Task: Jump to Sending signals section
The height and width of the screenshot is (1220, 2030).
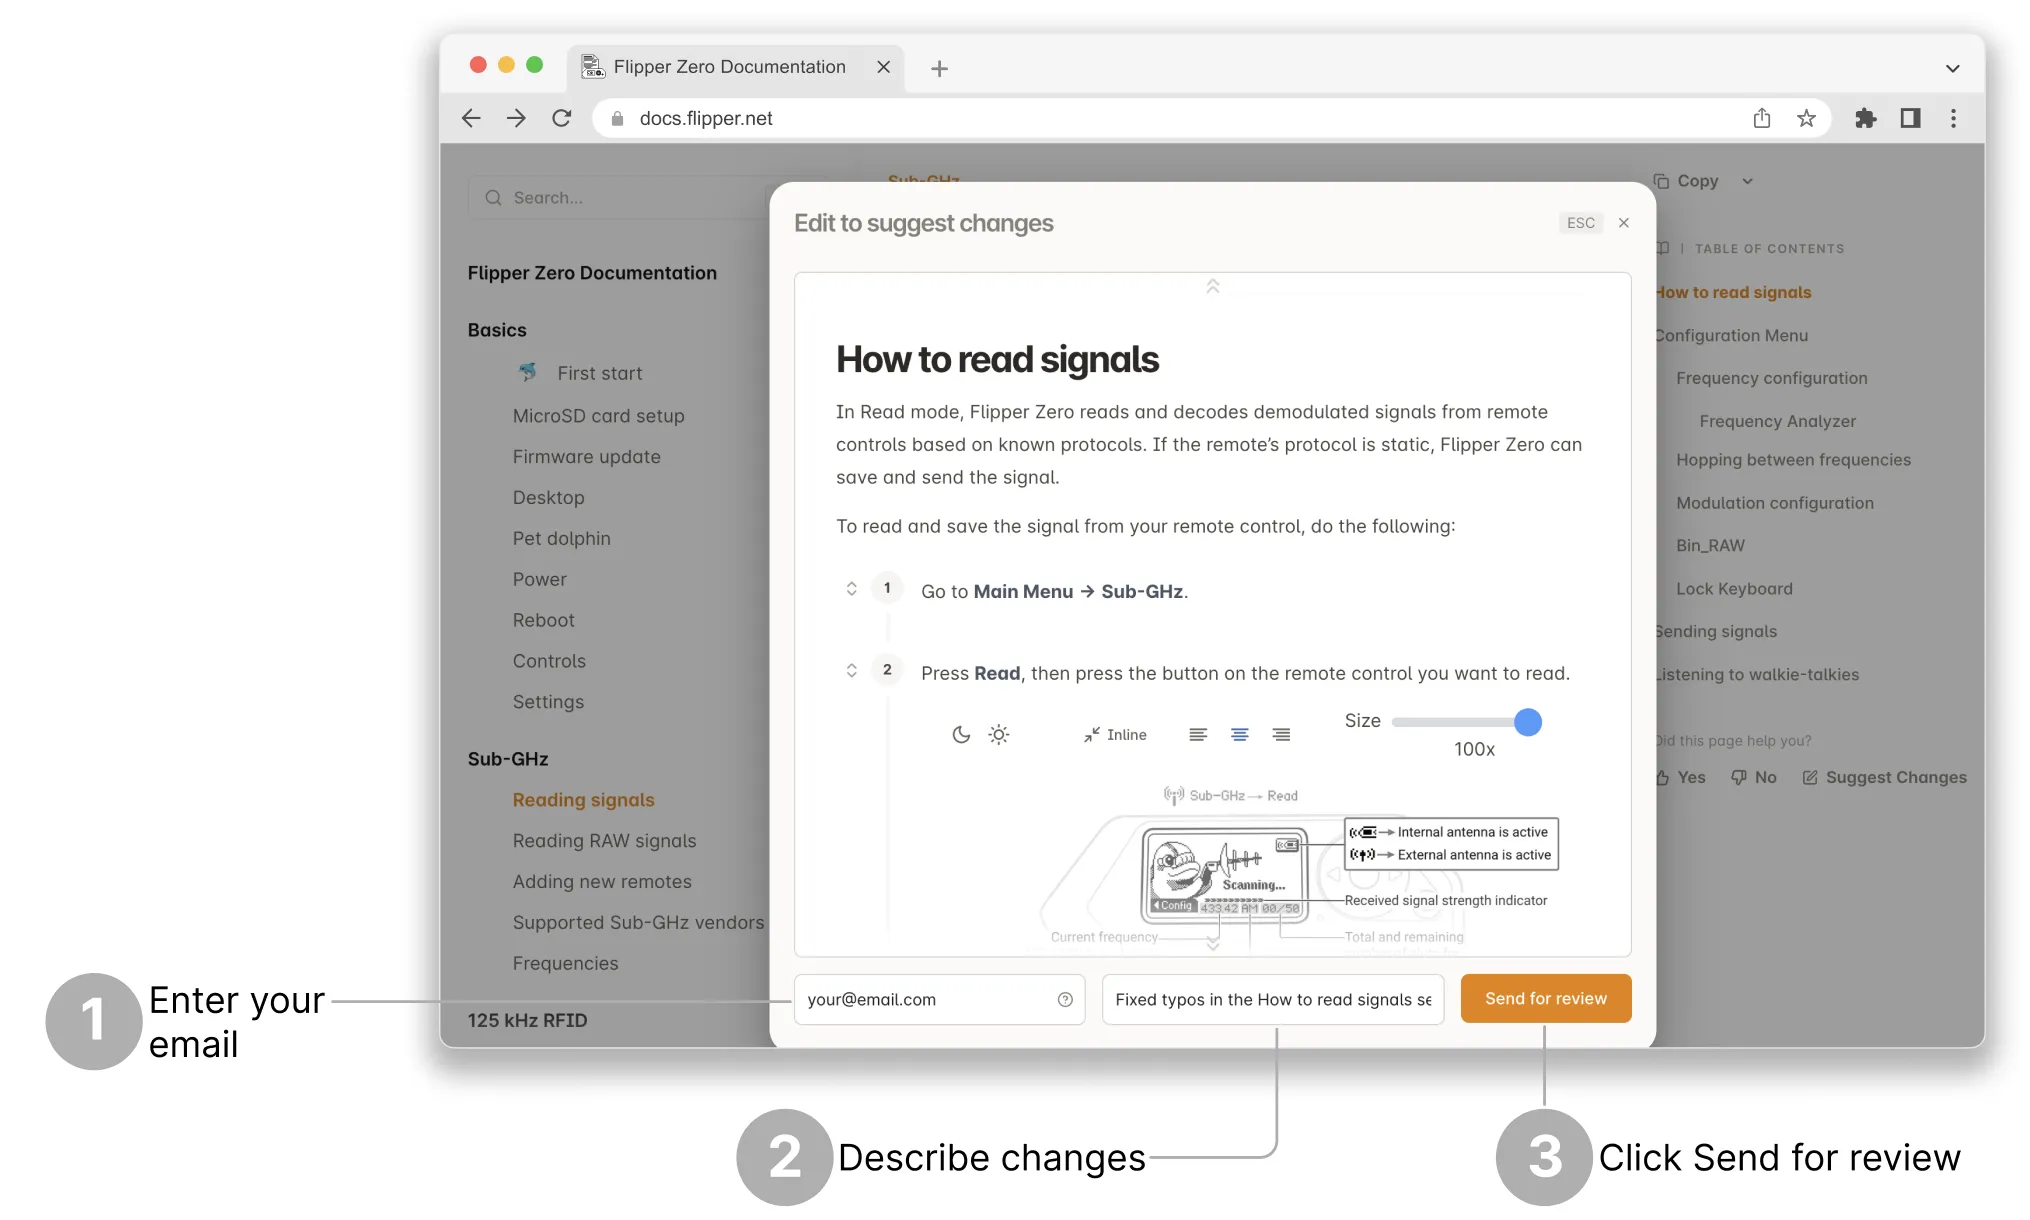Action: pyautogui.click(x=1716, y=632)
